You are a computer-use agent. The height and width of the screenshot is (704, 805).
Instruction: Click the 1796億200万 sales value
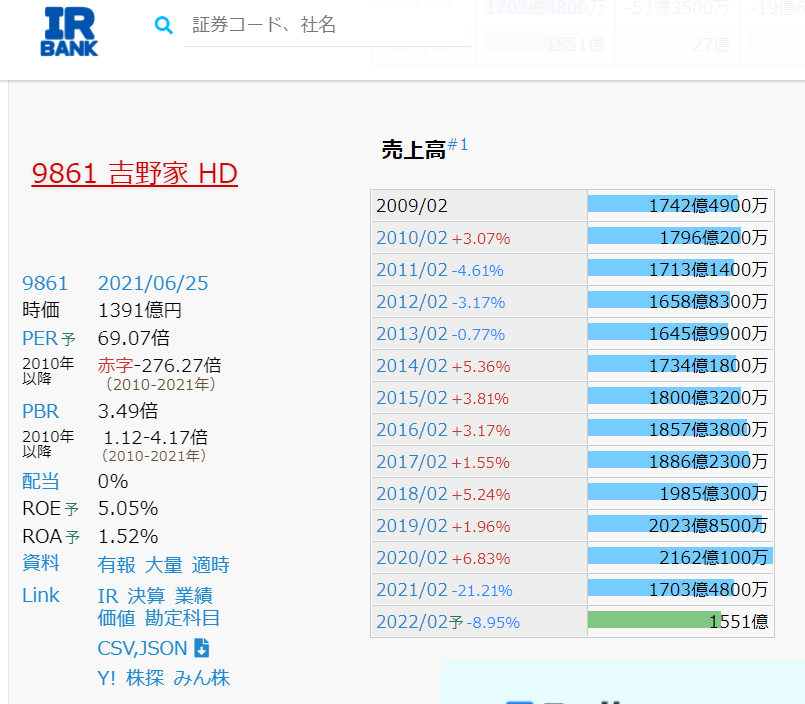(x=713, y=237)
